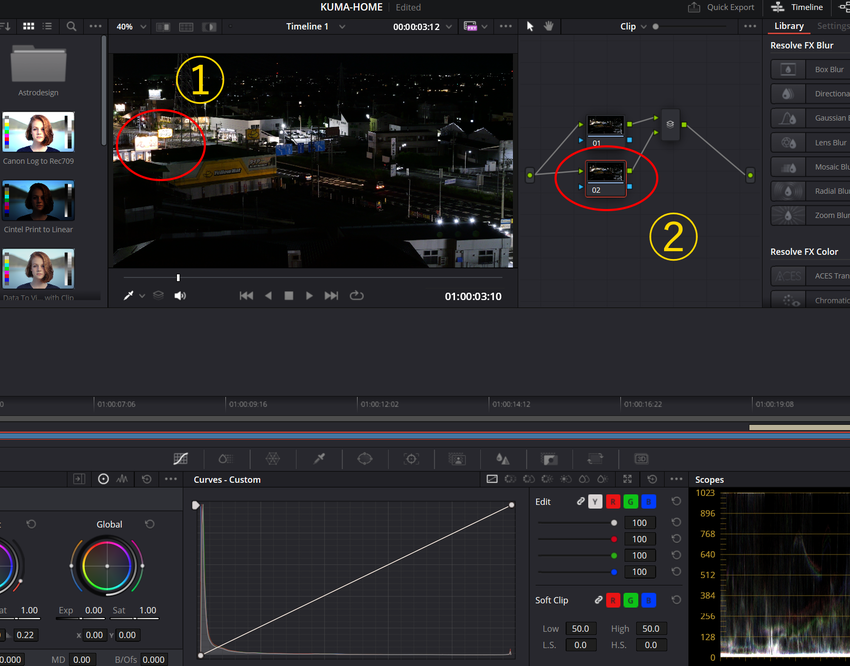Toggle Soft Clip channel link icon
Screen dimensions: 850x666
click(x=598, y=600)
